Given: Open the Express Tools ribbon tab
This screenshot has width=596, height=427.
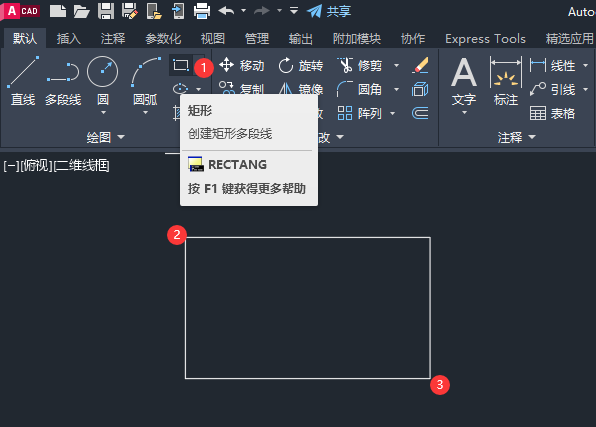Looking at the screenshot, I should (x=485, y=38).
